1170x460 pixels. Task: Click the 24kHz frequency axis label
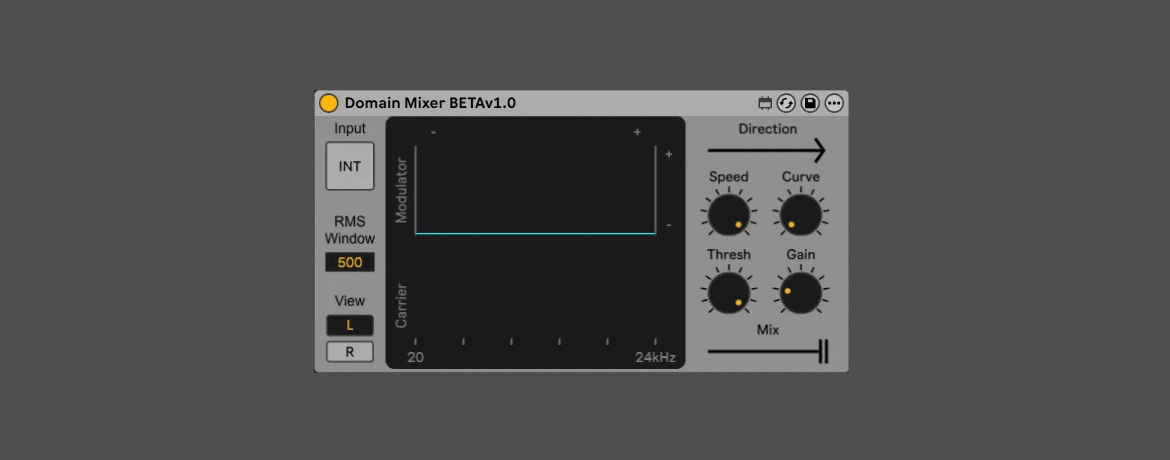[655, 358]
